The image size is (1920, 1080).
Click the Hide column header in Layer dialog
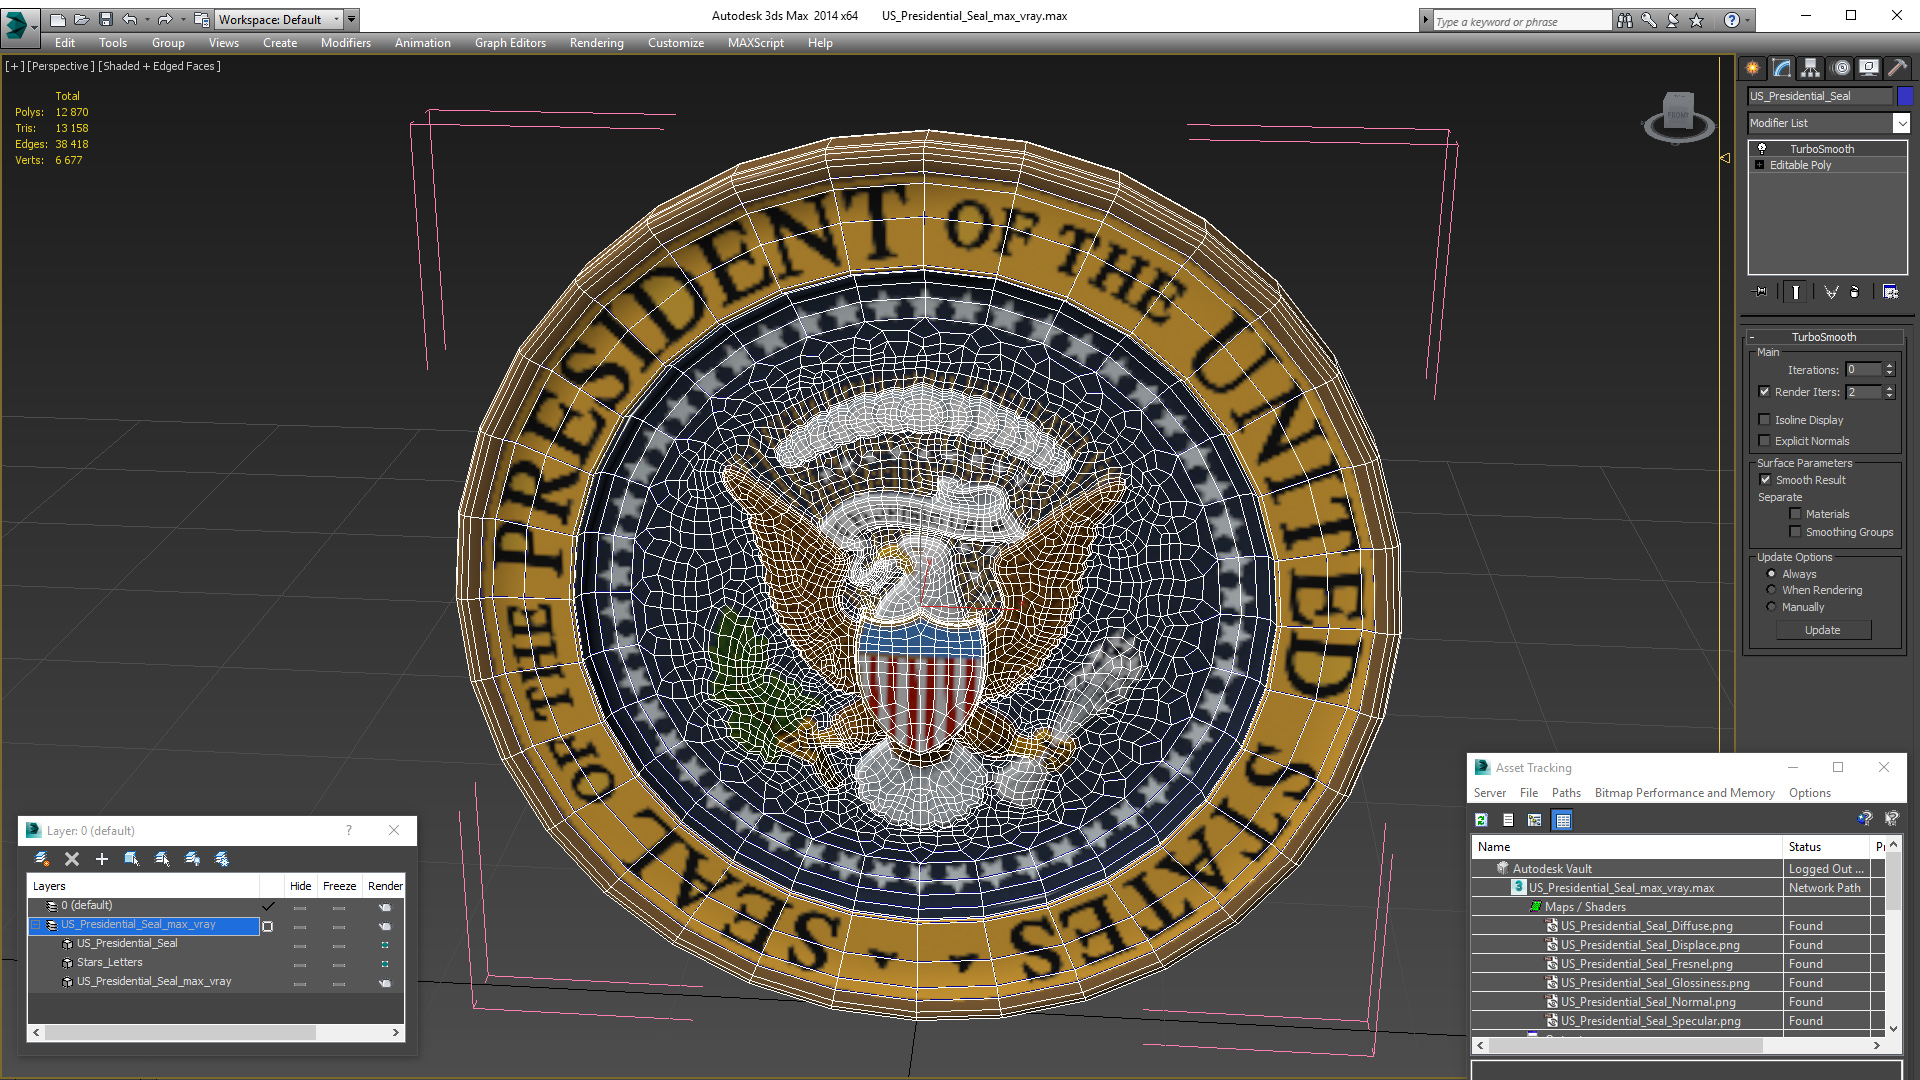tap(300, 886)
